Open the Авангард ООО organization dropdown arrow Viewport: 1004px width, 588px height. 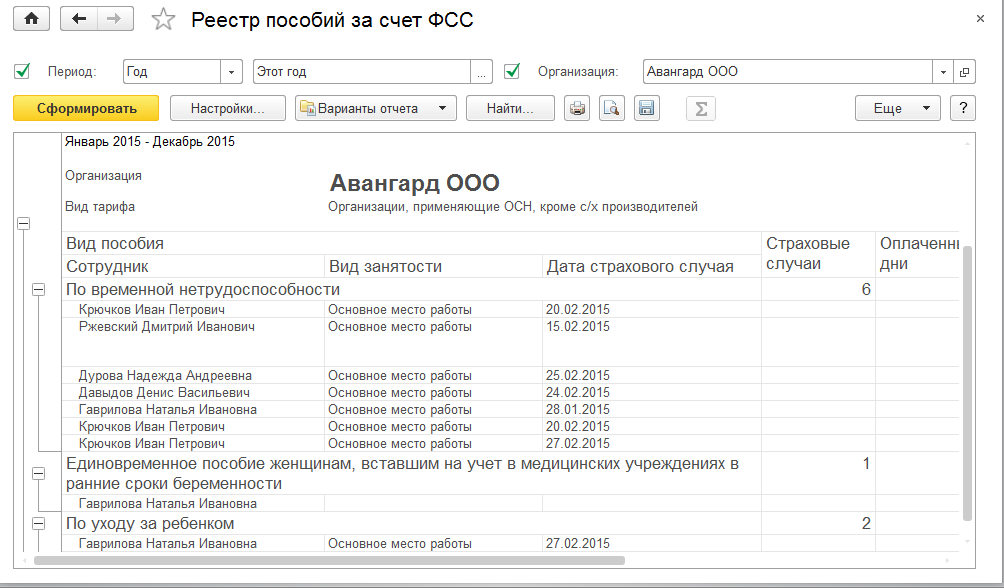943,72
